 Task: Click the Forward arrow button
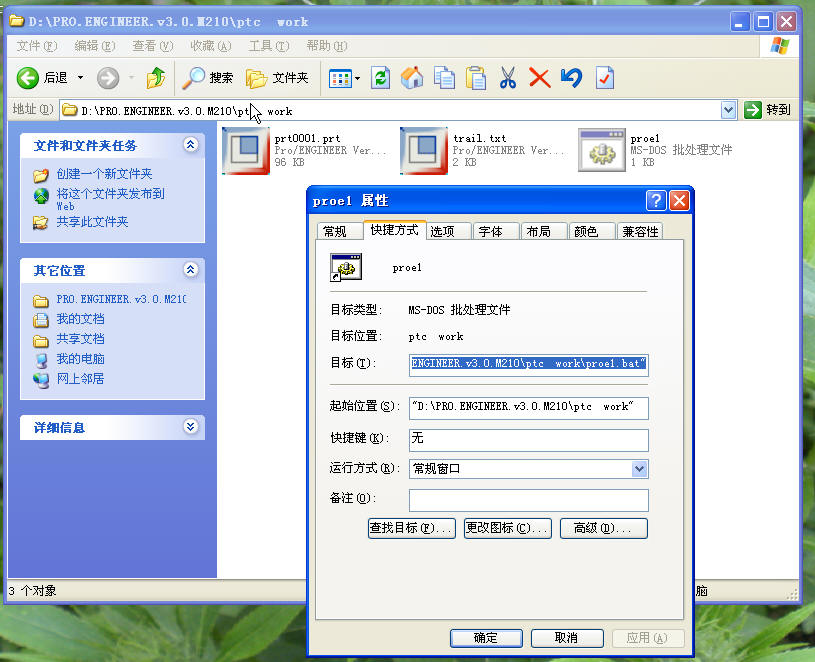tap(108, 78)
